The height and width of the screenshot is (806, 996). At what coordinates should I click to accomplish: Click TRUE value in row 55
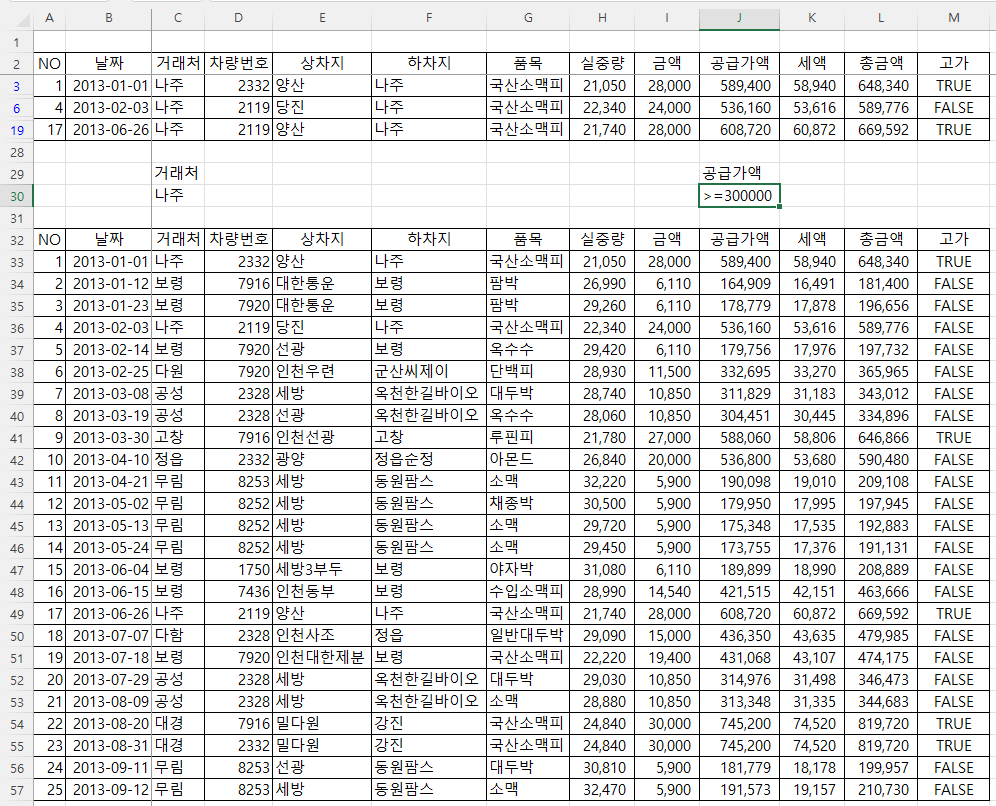point(953,746)
